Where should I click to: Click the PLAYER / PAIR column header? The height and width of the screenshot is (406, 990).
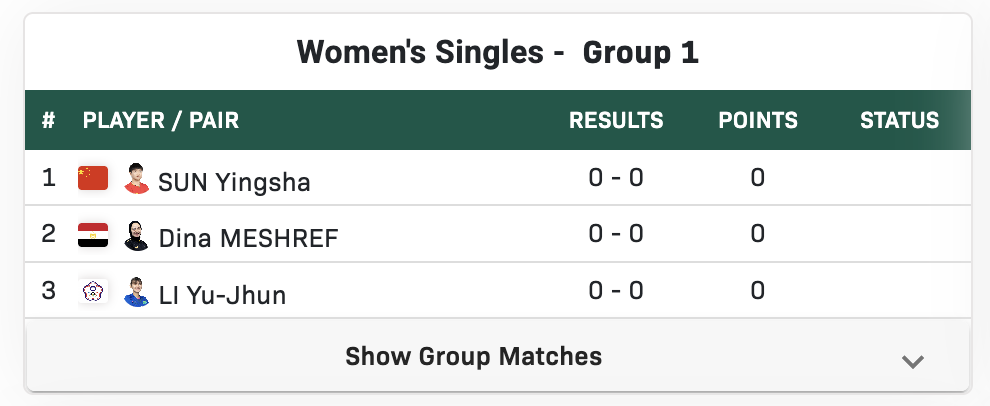161,121
